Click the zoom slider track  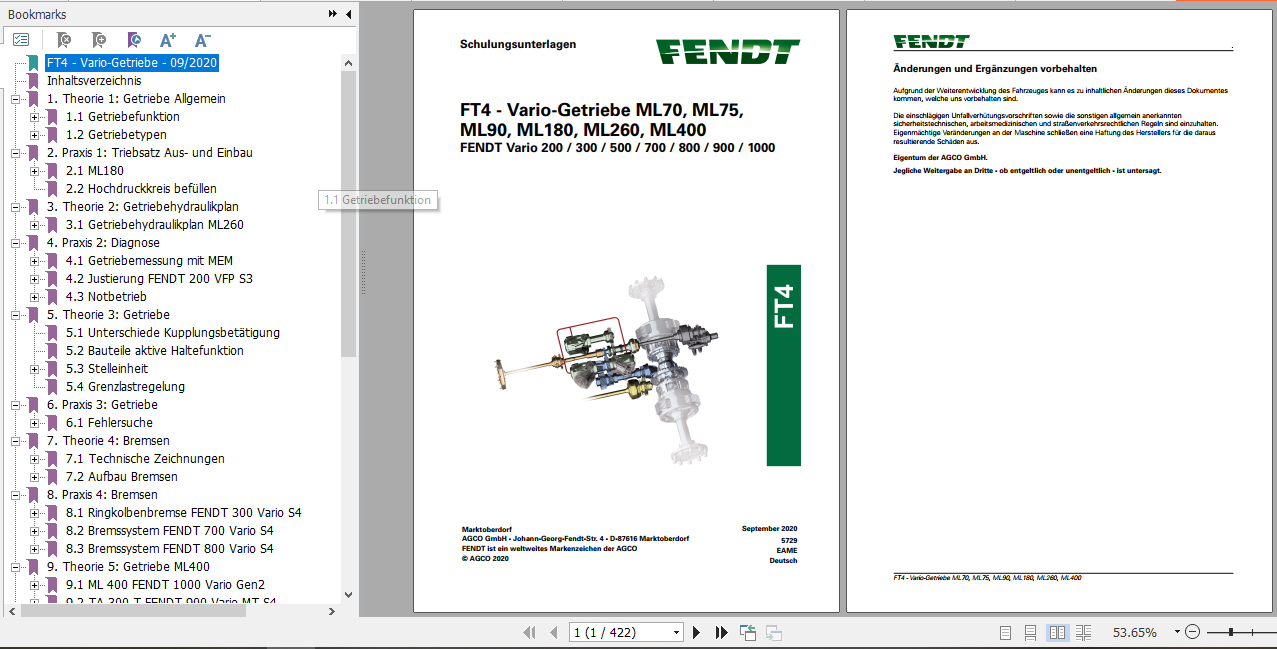(1240, 632)
